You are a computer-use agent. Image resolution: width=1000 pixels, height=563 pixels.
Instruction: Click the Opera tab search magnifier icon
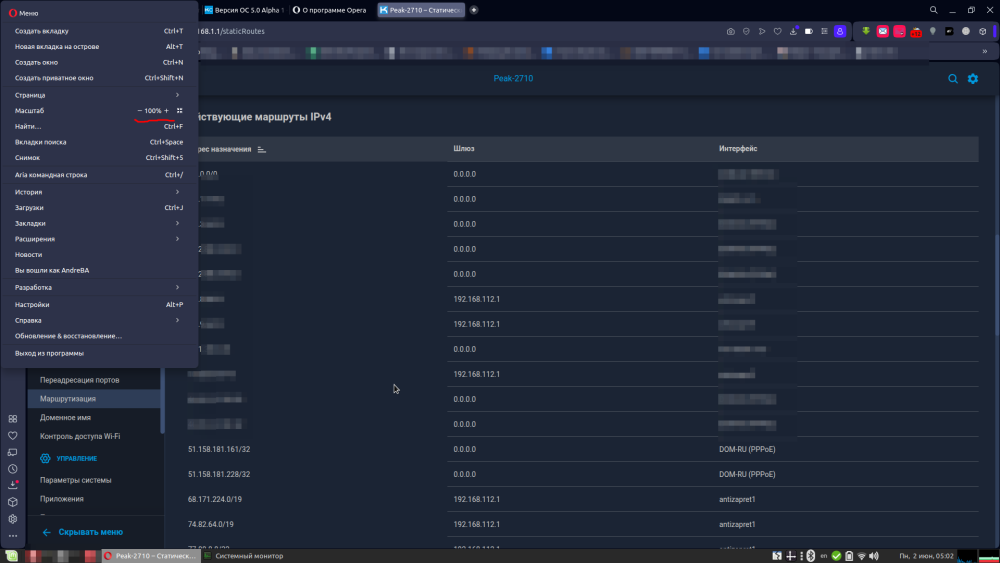933,10
